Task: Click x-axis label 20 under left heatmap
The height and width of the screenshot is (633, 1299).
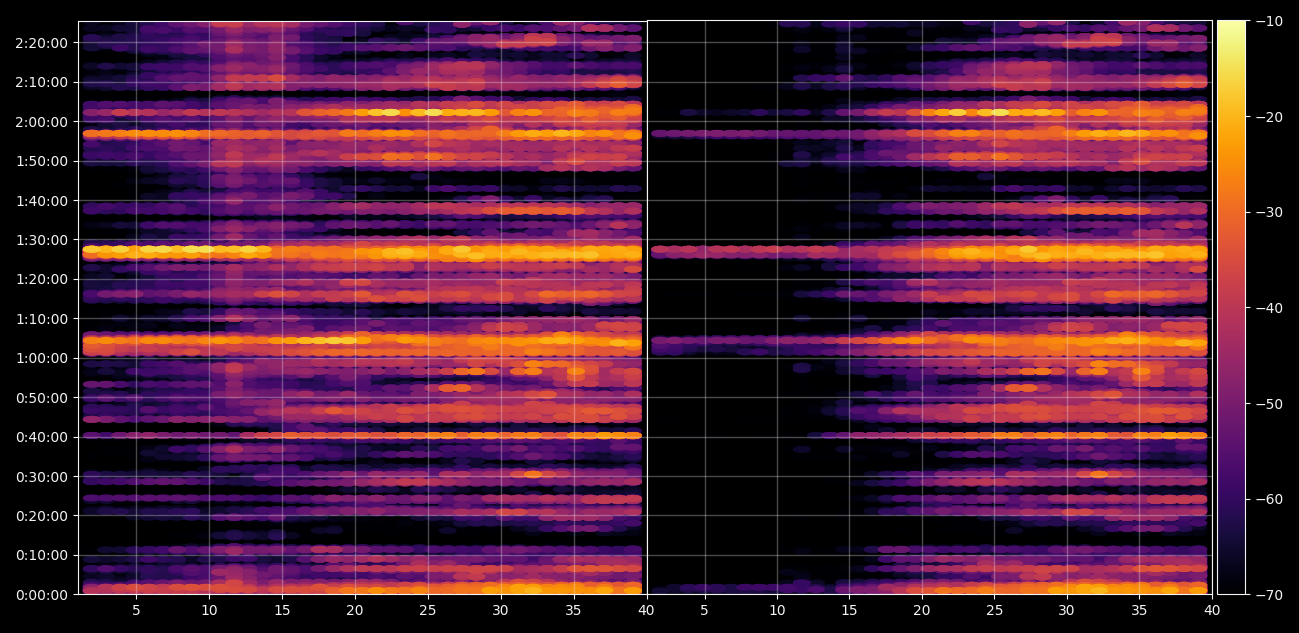Action: (x=355, y=610)
